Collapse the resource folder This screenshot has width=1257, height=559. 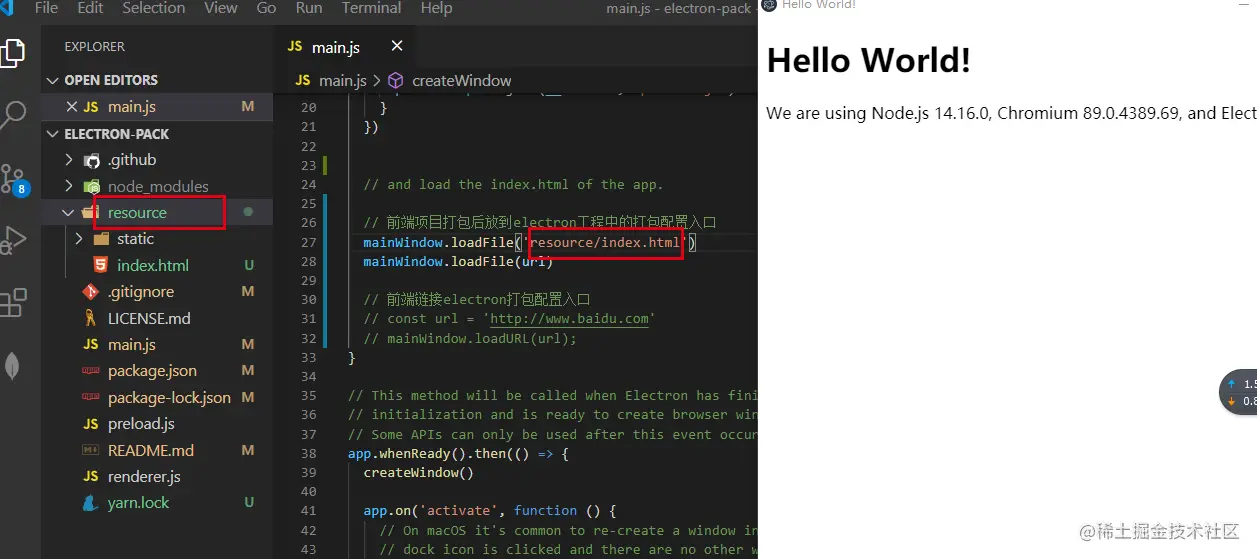tap(69, 213)
